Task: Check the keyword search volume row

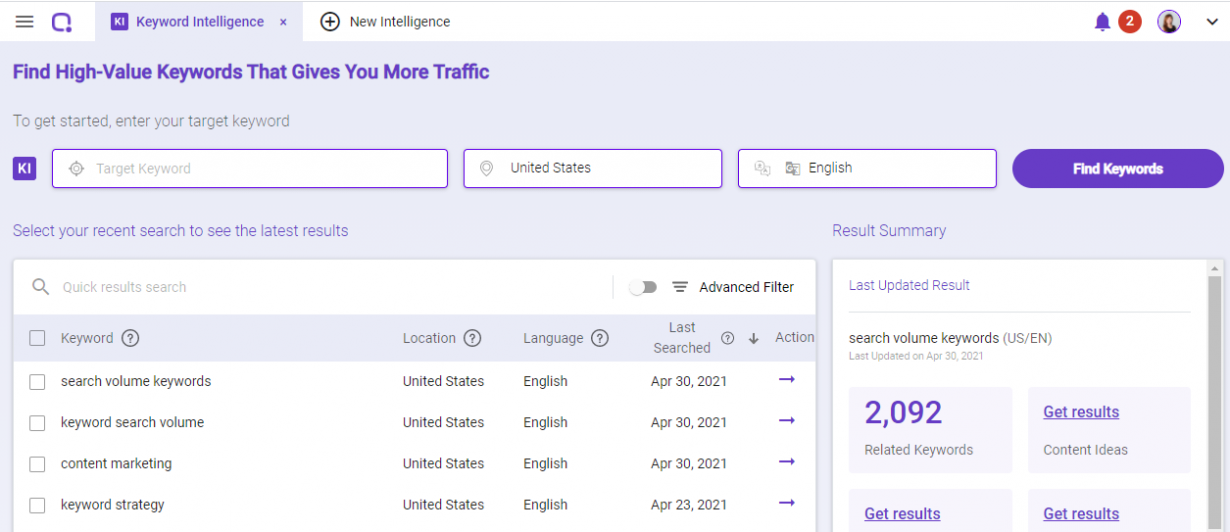Action: point(37,423)
